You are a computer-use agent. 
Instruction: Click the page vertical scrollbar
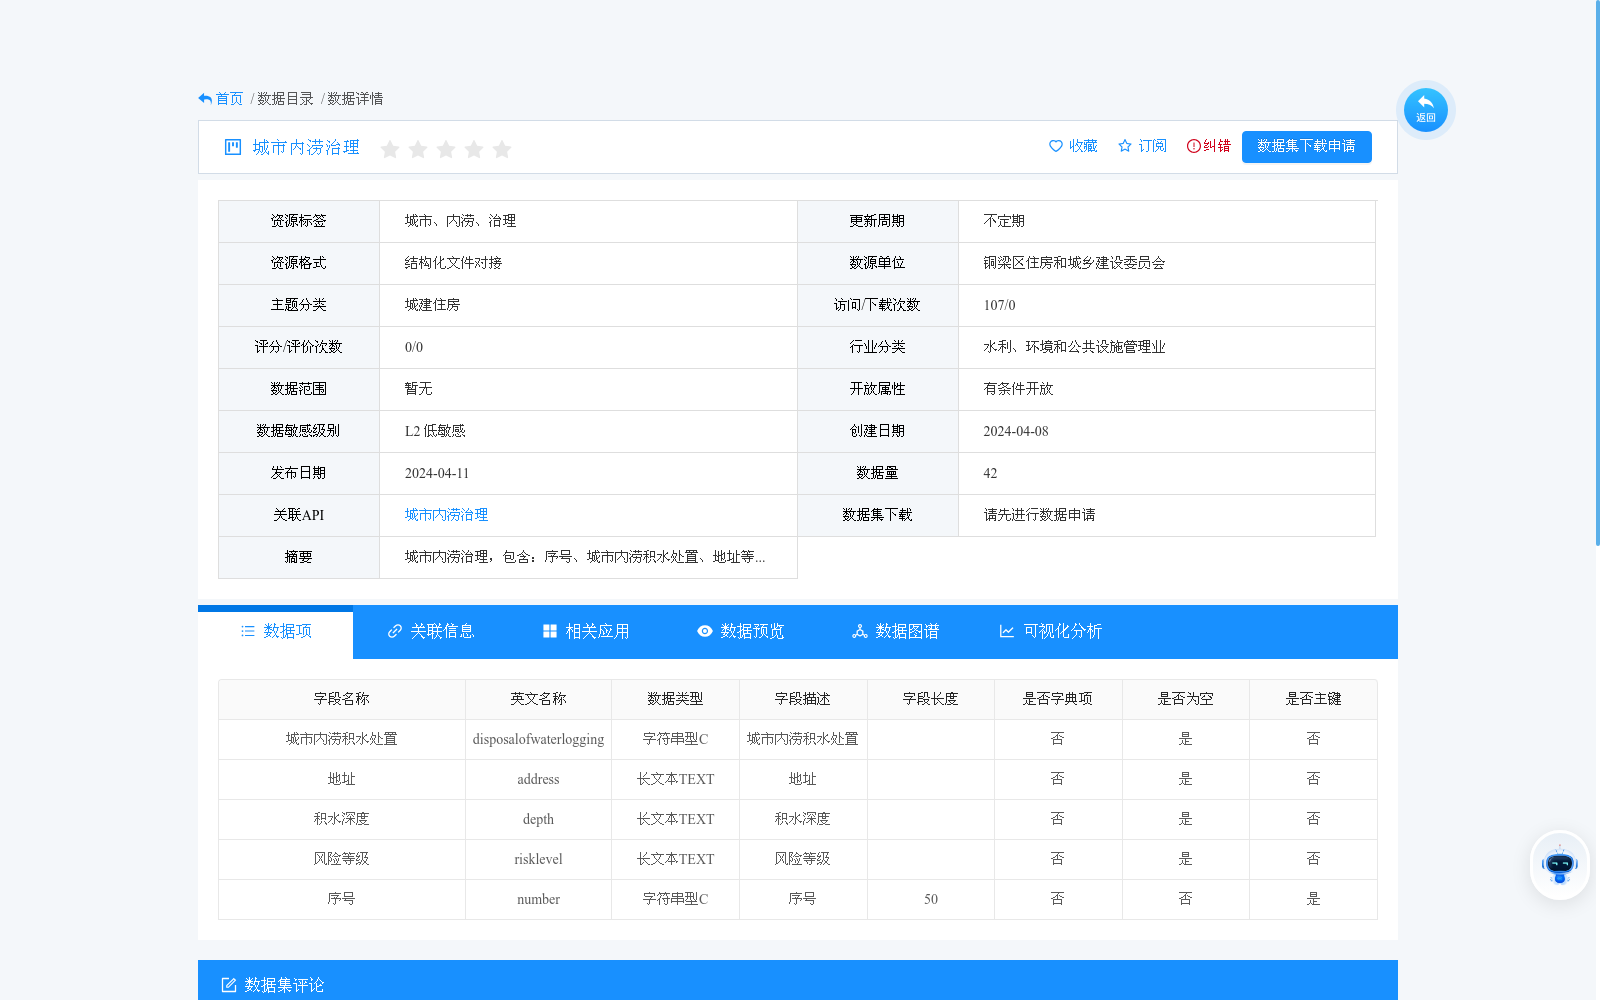[1597, 272]
